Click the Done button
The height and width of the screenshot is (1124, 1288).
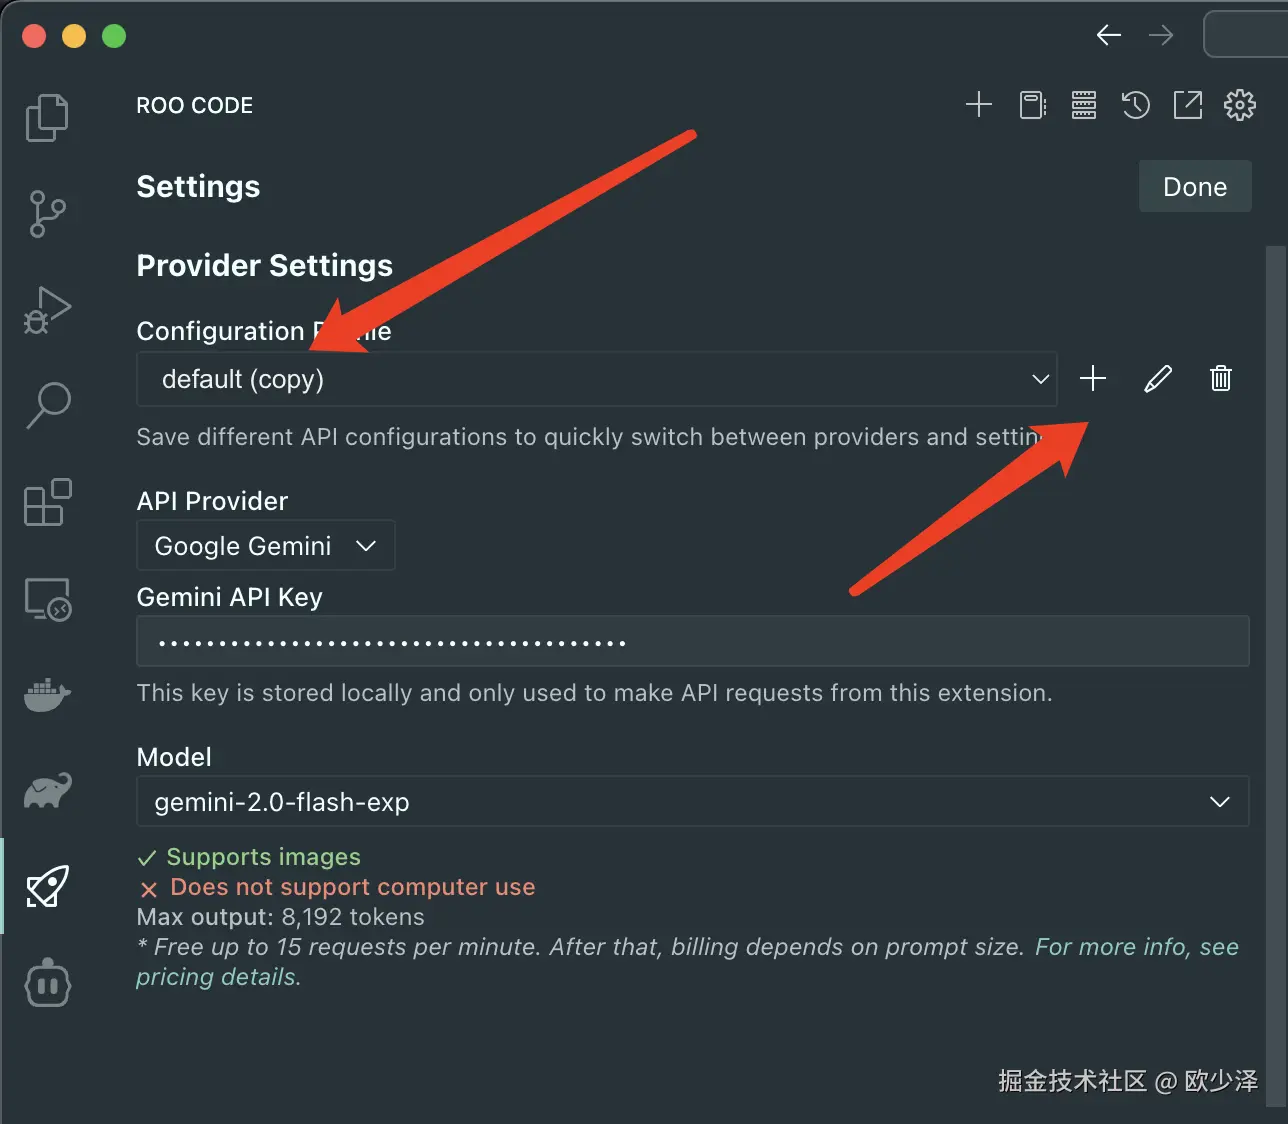[1194, 187]
